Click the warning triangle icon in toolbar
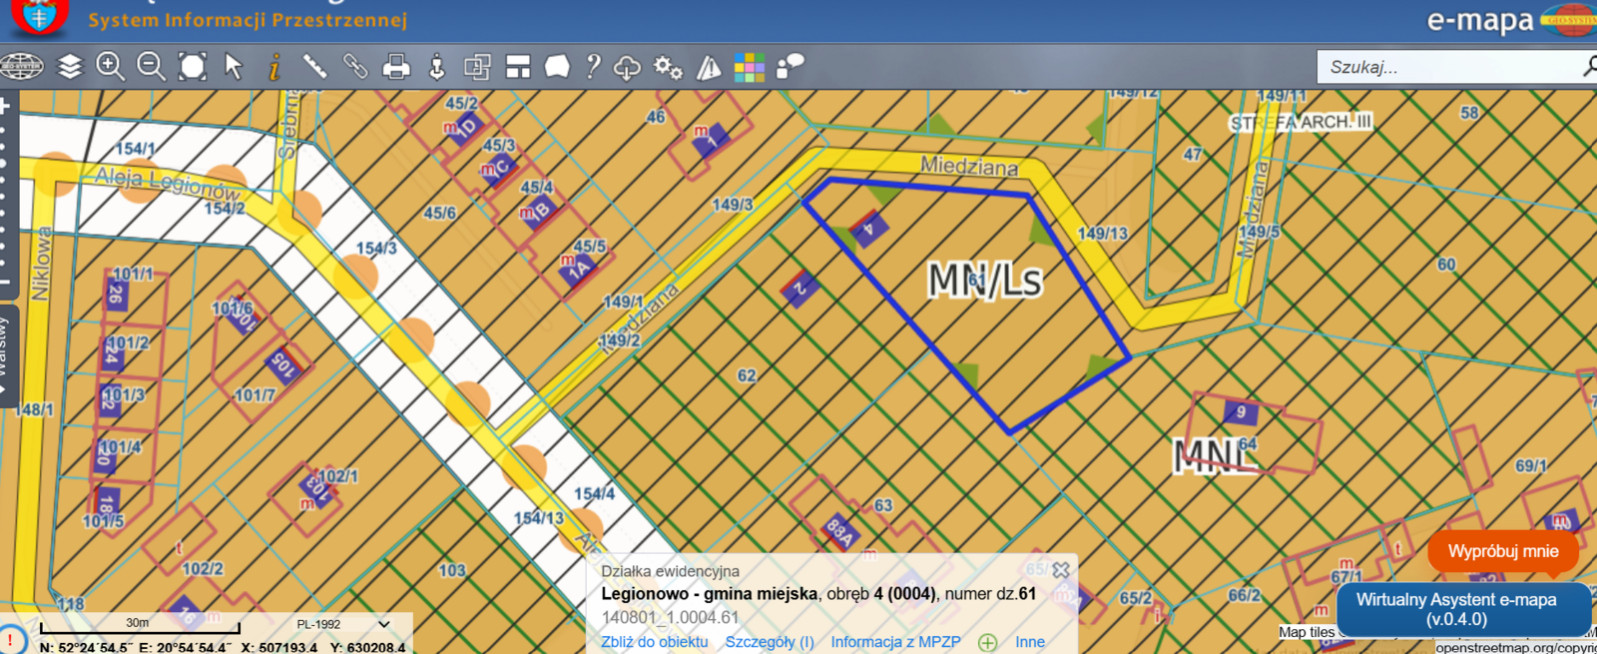This screenshot has width=1597, height=654. [709, 67]
